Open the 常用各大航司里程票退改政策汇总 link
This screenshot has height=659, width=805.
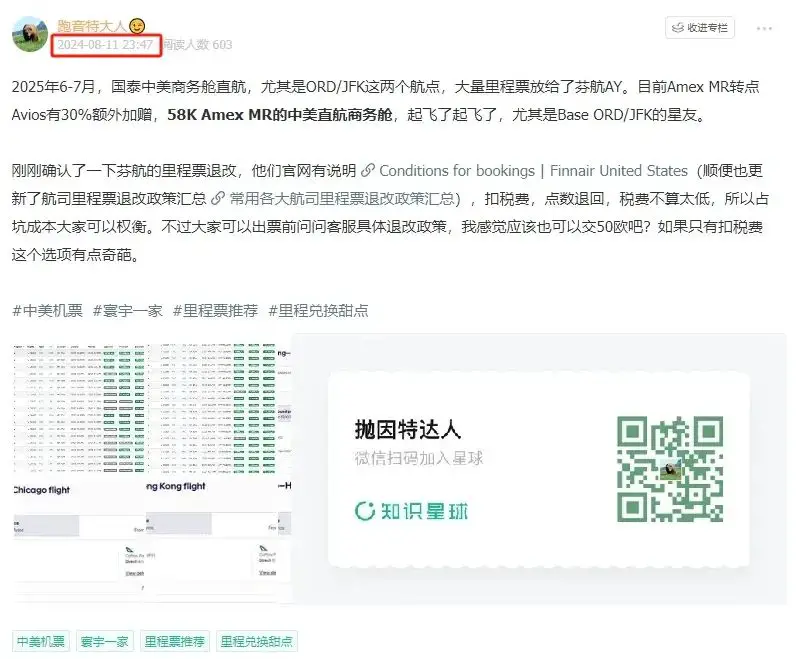(x=340, y=198)
